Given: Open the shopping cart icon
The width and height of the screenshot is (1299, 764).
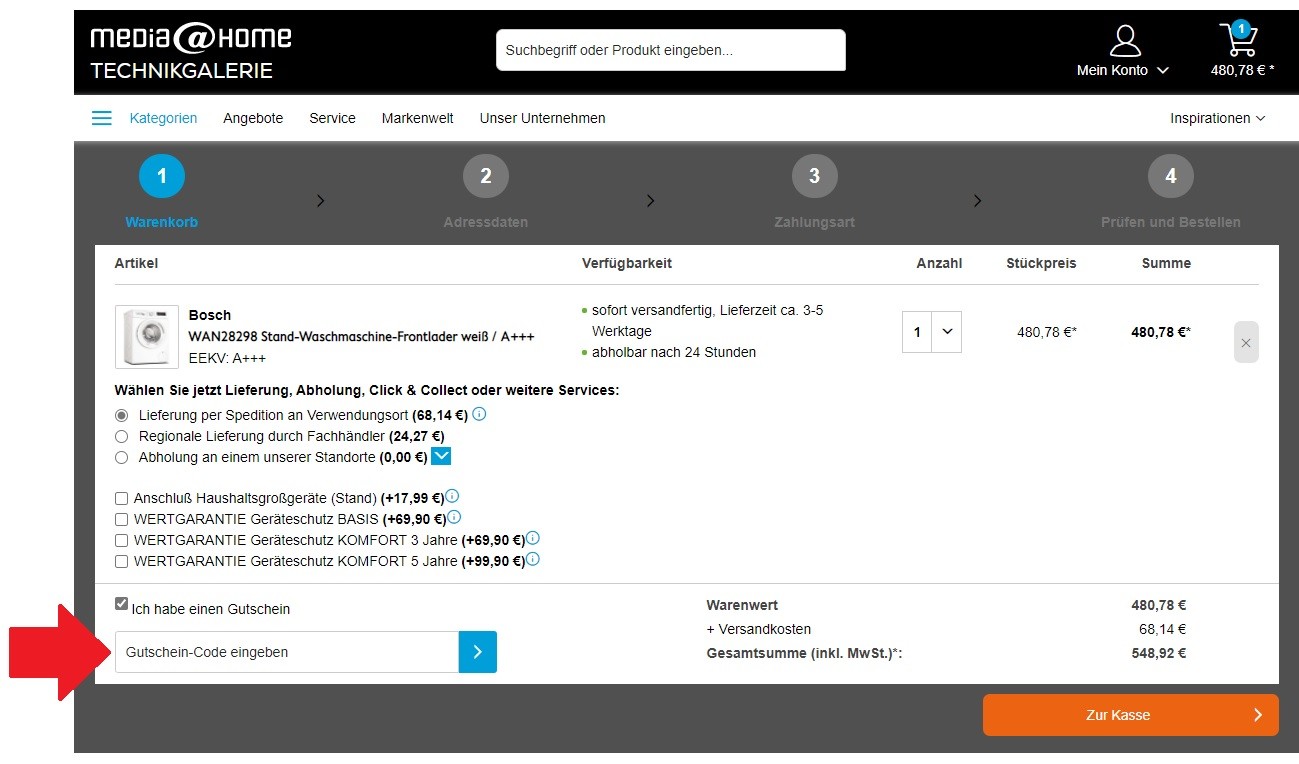Looking at the screenshot, I should [x=1238, y=40].
